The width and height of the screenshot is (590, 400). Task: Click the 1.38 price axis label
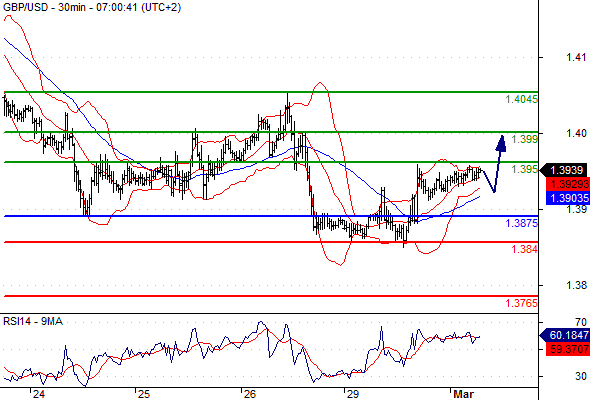pyautogui.click(x=576, y=285)
